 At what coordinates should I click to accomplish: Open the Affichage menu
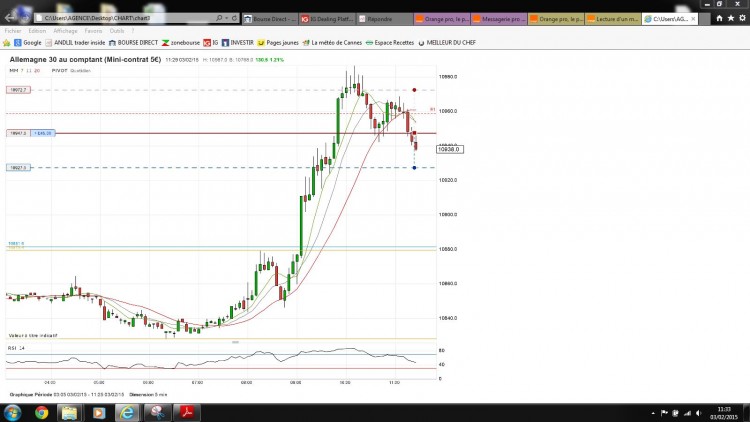[x=65, y=31]
